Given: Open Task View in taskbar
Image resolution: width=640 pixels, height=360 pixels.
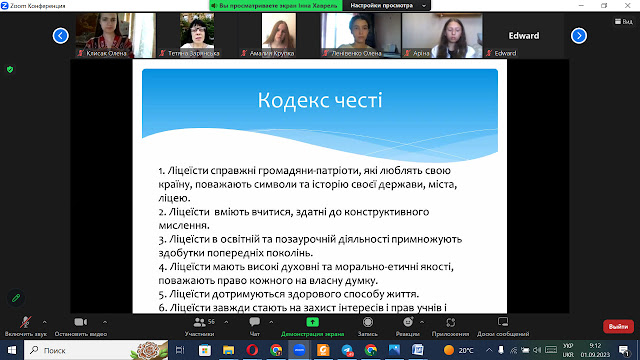Looking at the screenshot, I should [180, 350].
